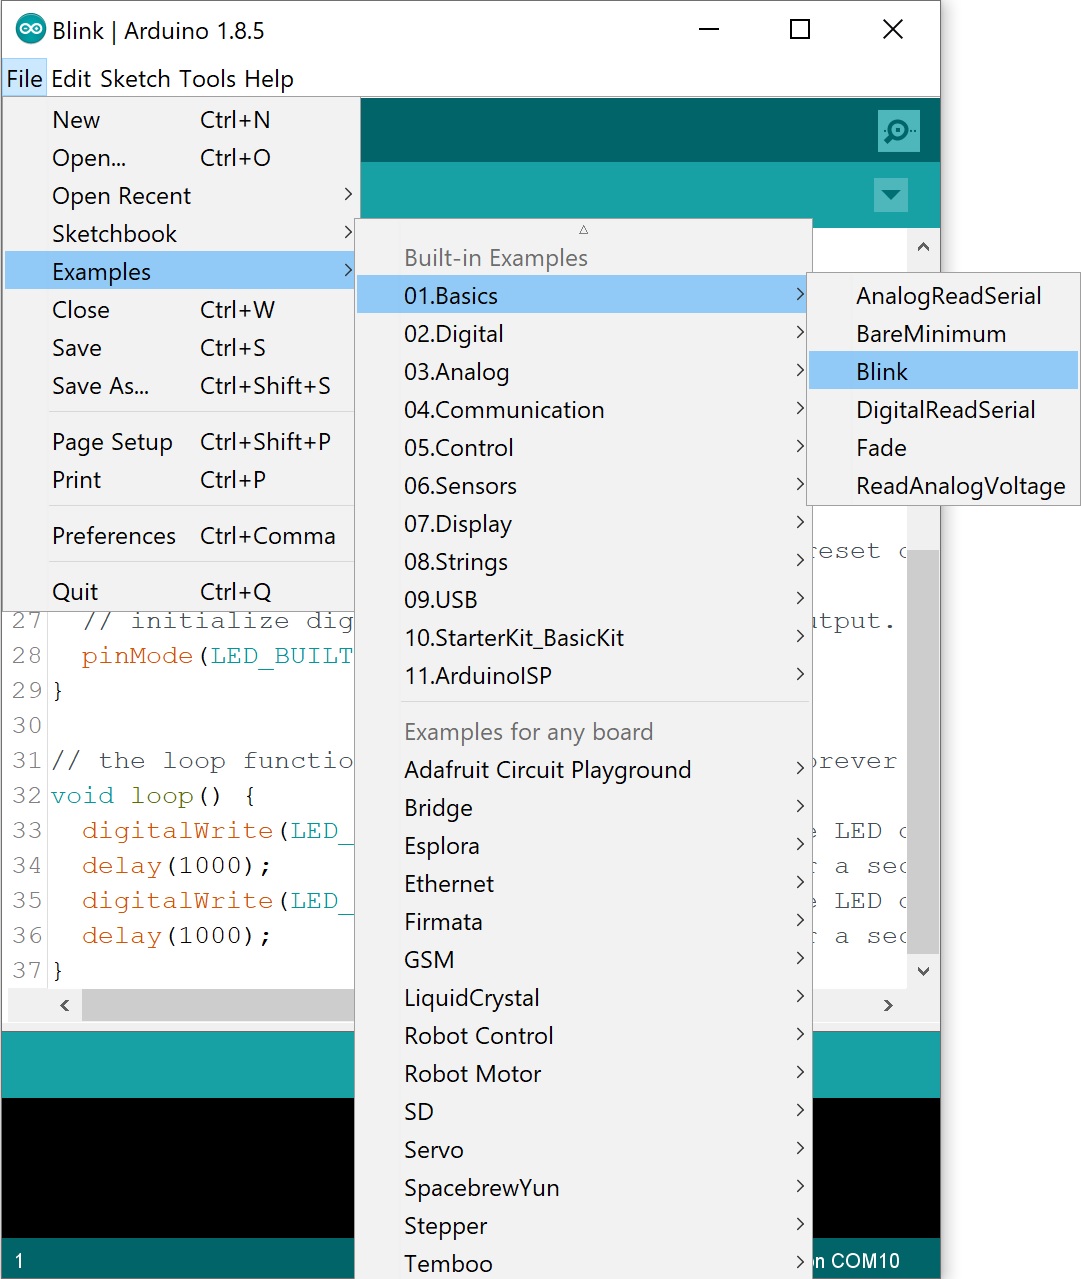Screen dimensions: 1081x1279
Task: Open 10.StarterKit_BasicKit examples
Action: coord(583,638)
